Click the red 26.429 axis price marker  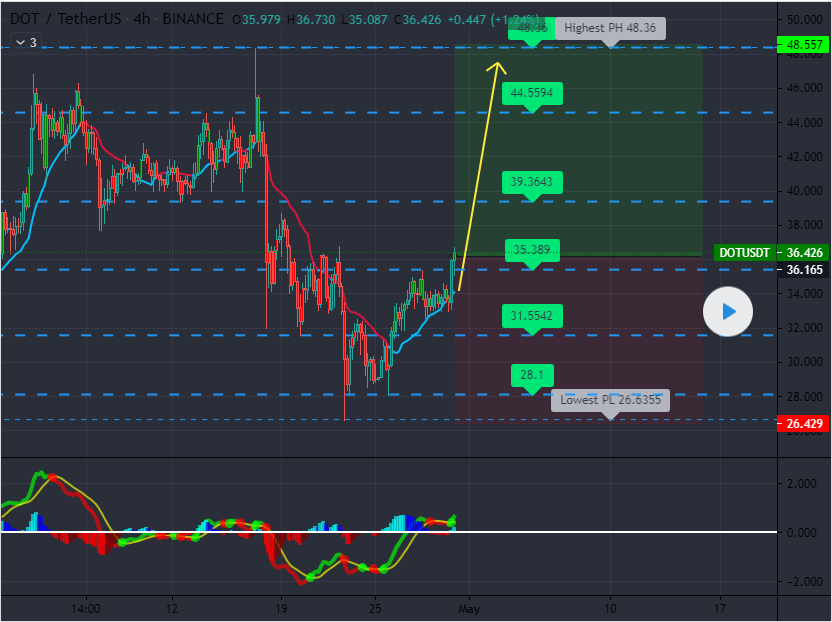804,424
